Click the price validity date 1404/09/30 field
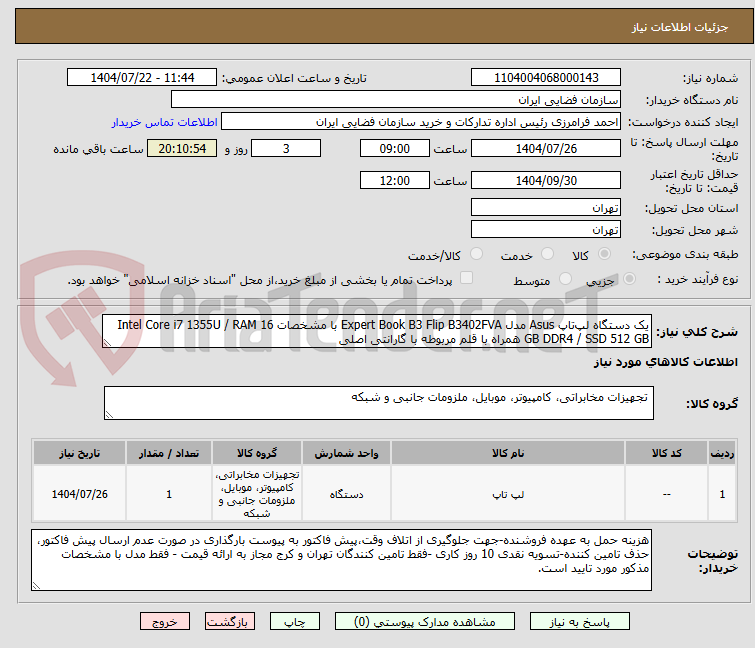Image resolution: width=755 pixels, height=648 pixels. 546,180
